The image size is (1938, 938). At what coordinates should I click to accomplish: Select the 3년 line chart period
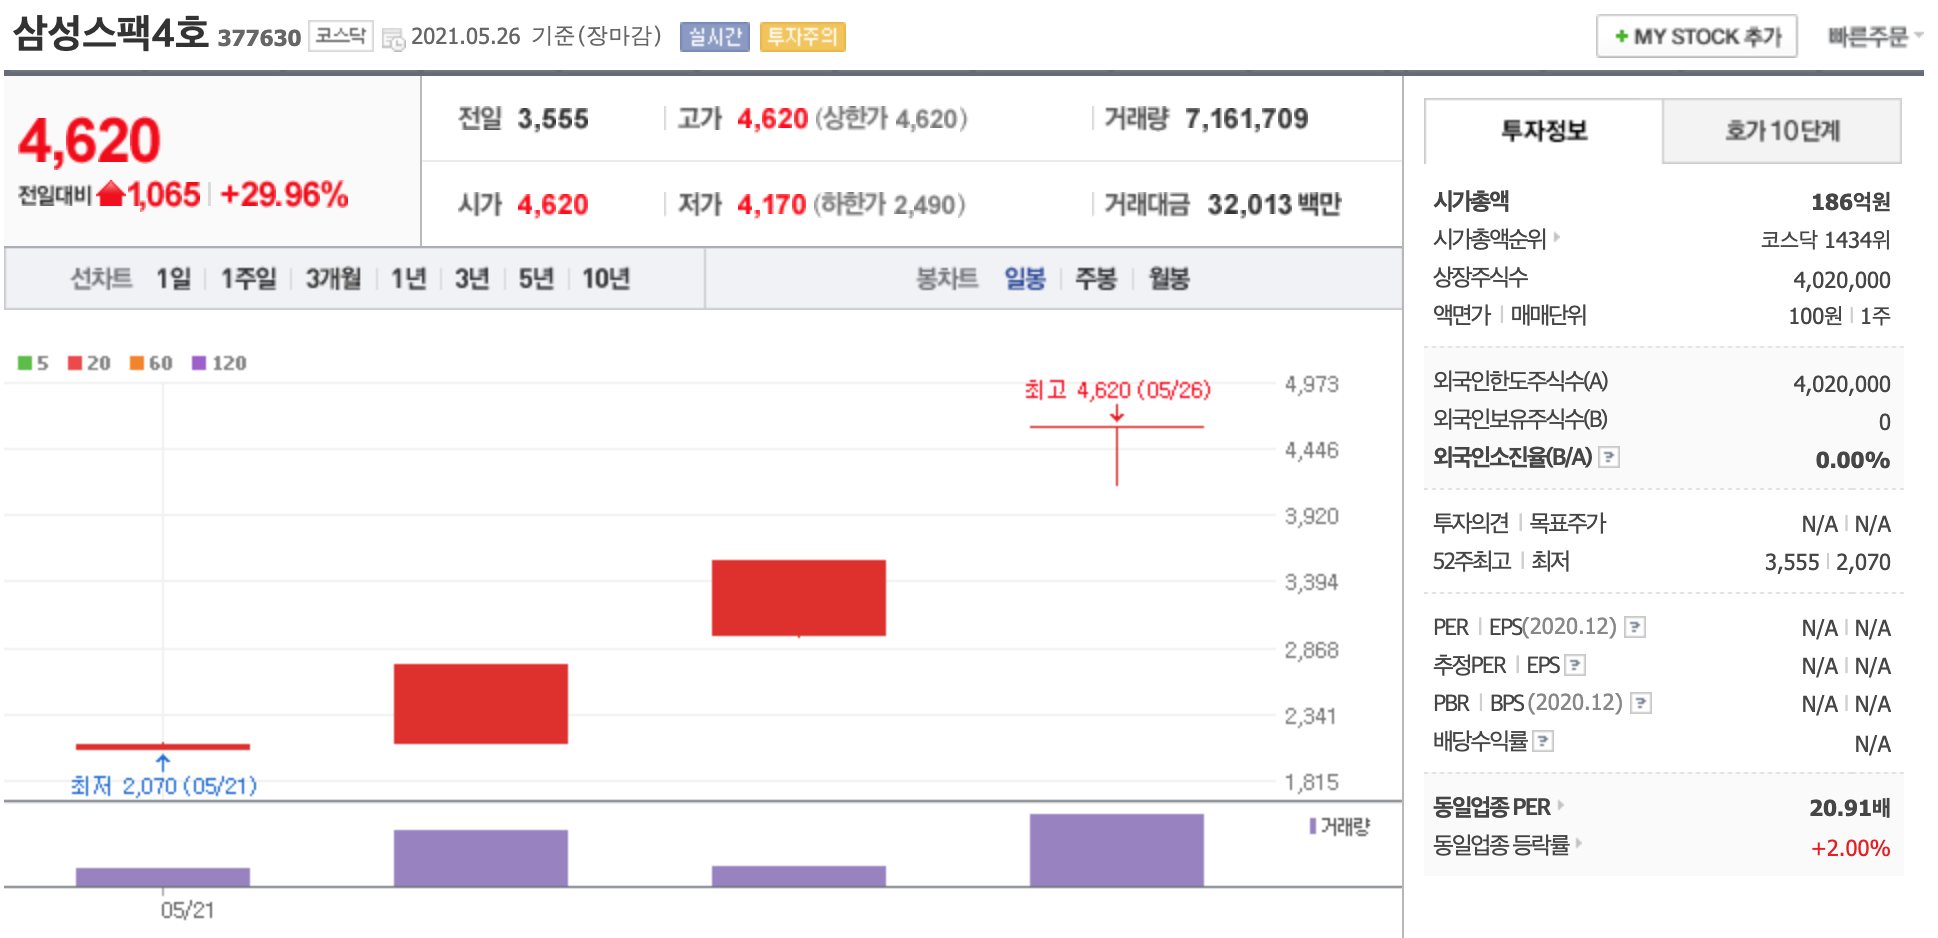pos(472,278)
